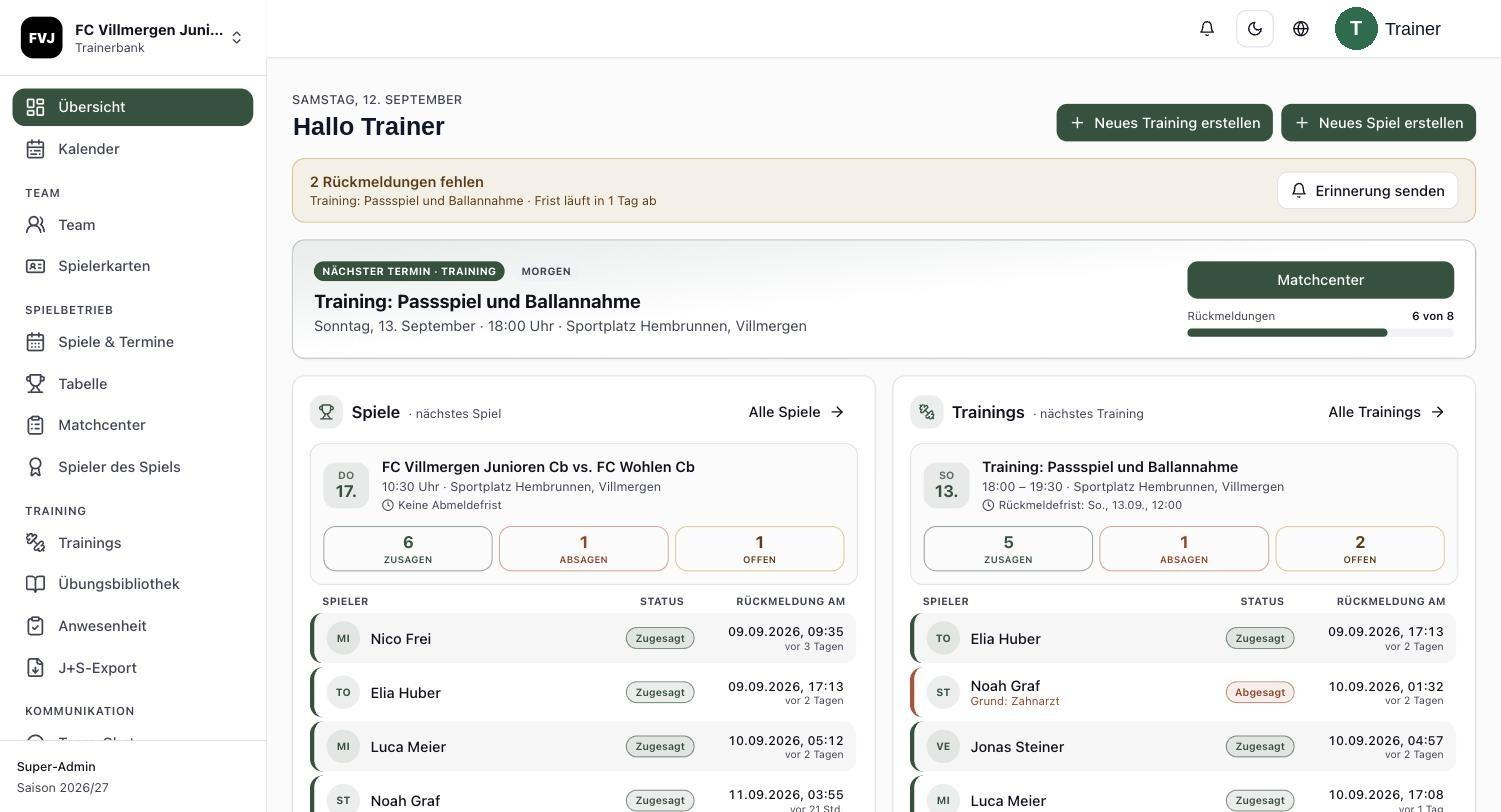Click the J+S-Export file icon
1501x812 pixels.
(35, 668)
